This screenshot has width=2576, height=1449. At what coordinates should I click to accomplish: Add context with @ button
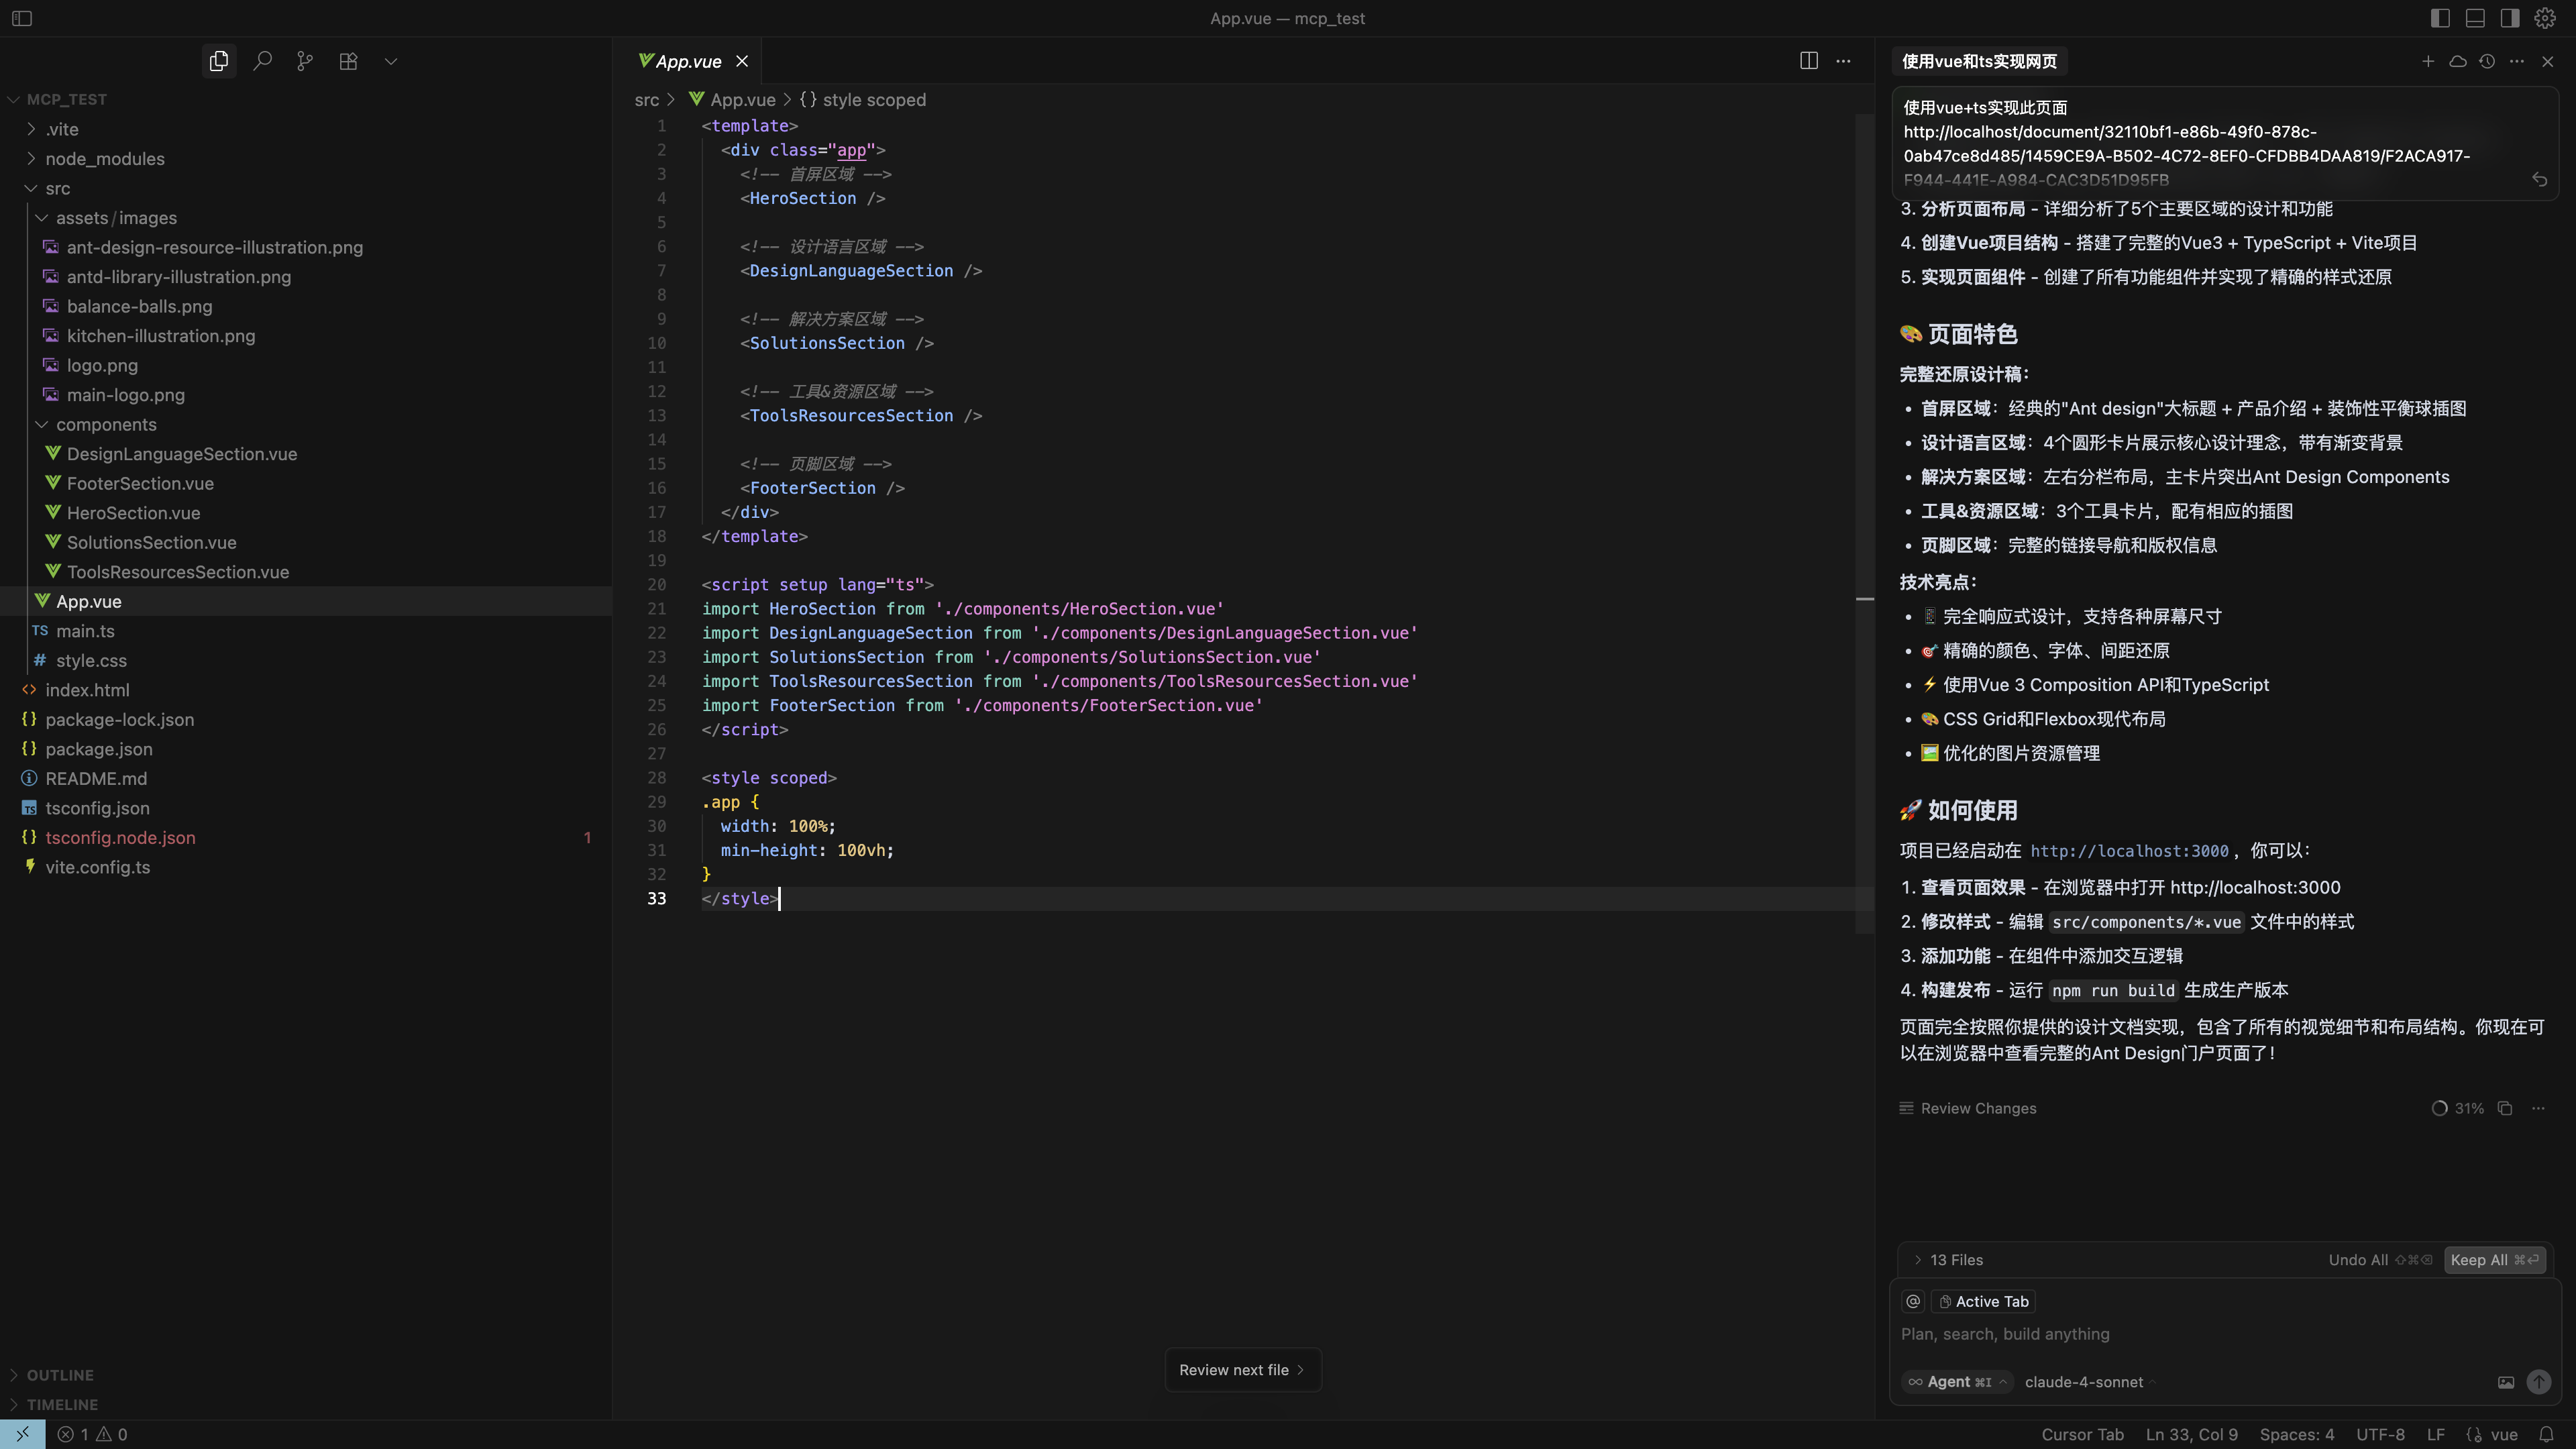[1913, 1302]
